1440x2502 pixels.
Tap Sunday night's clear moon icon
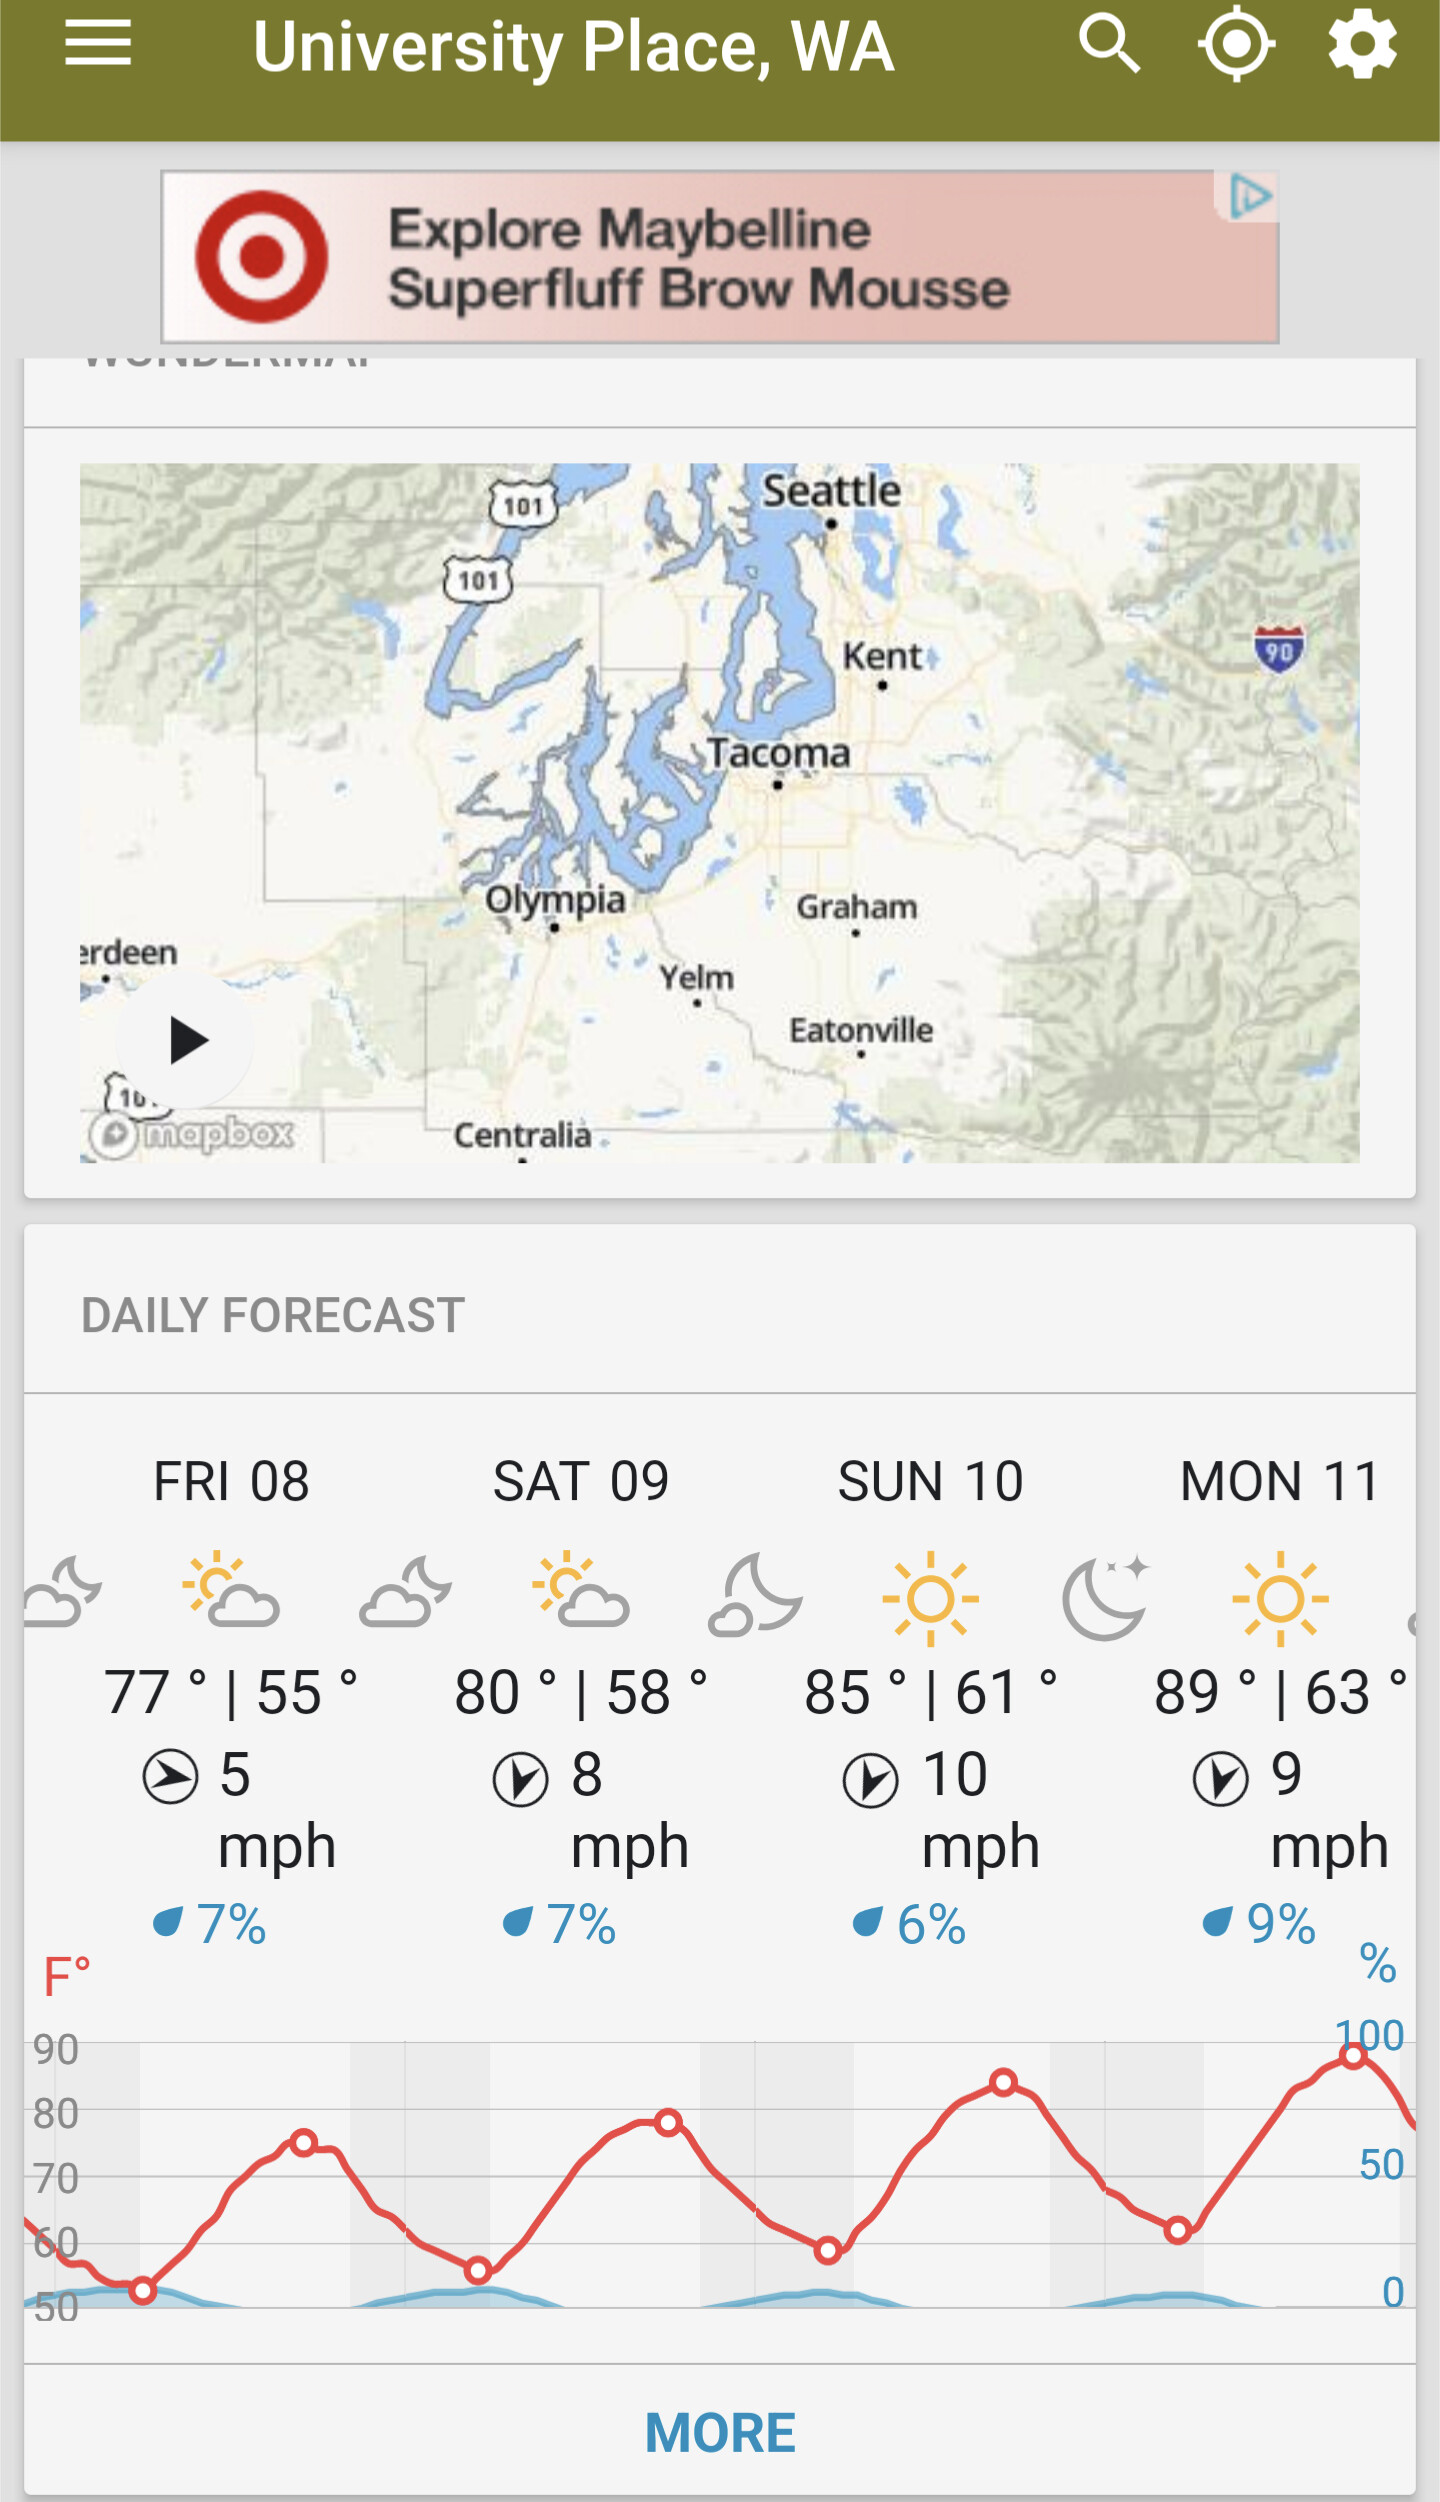(x=1105, y=1598)
